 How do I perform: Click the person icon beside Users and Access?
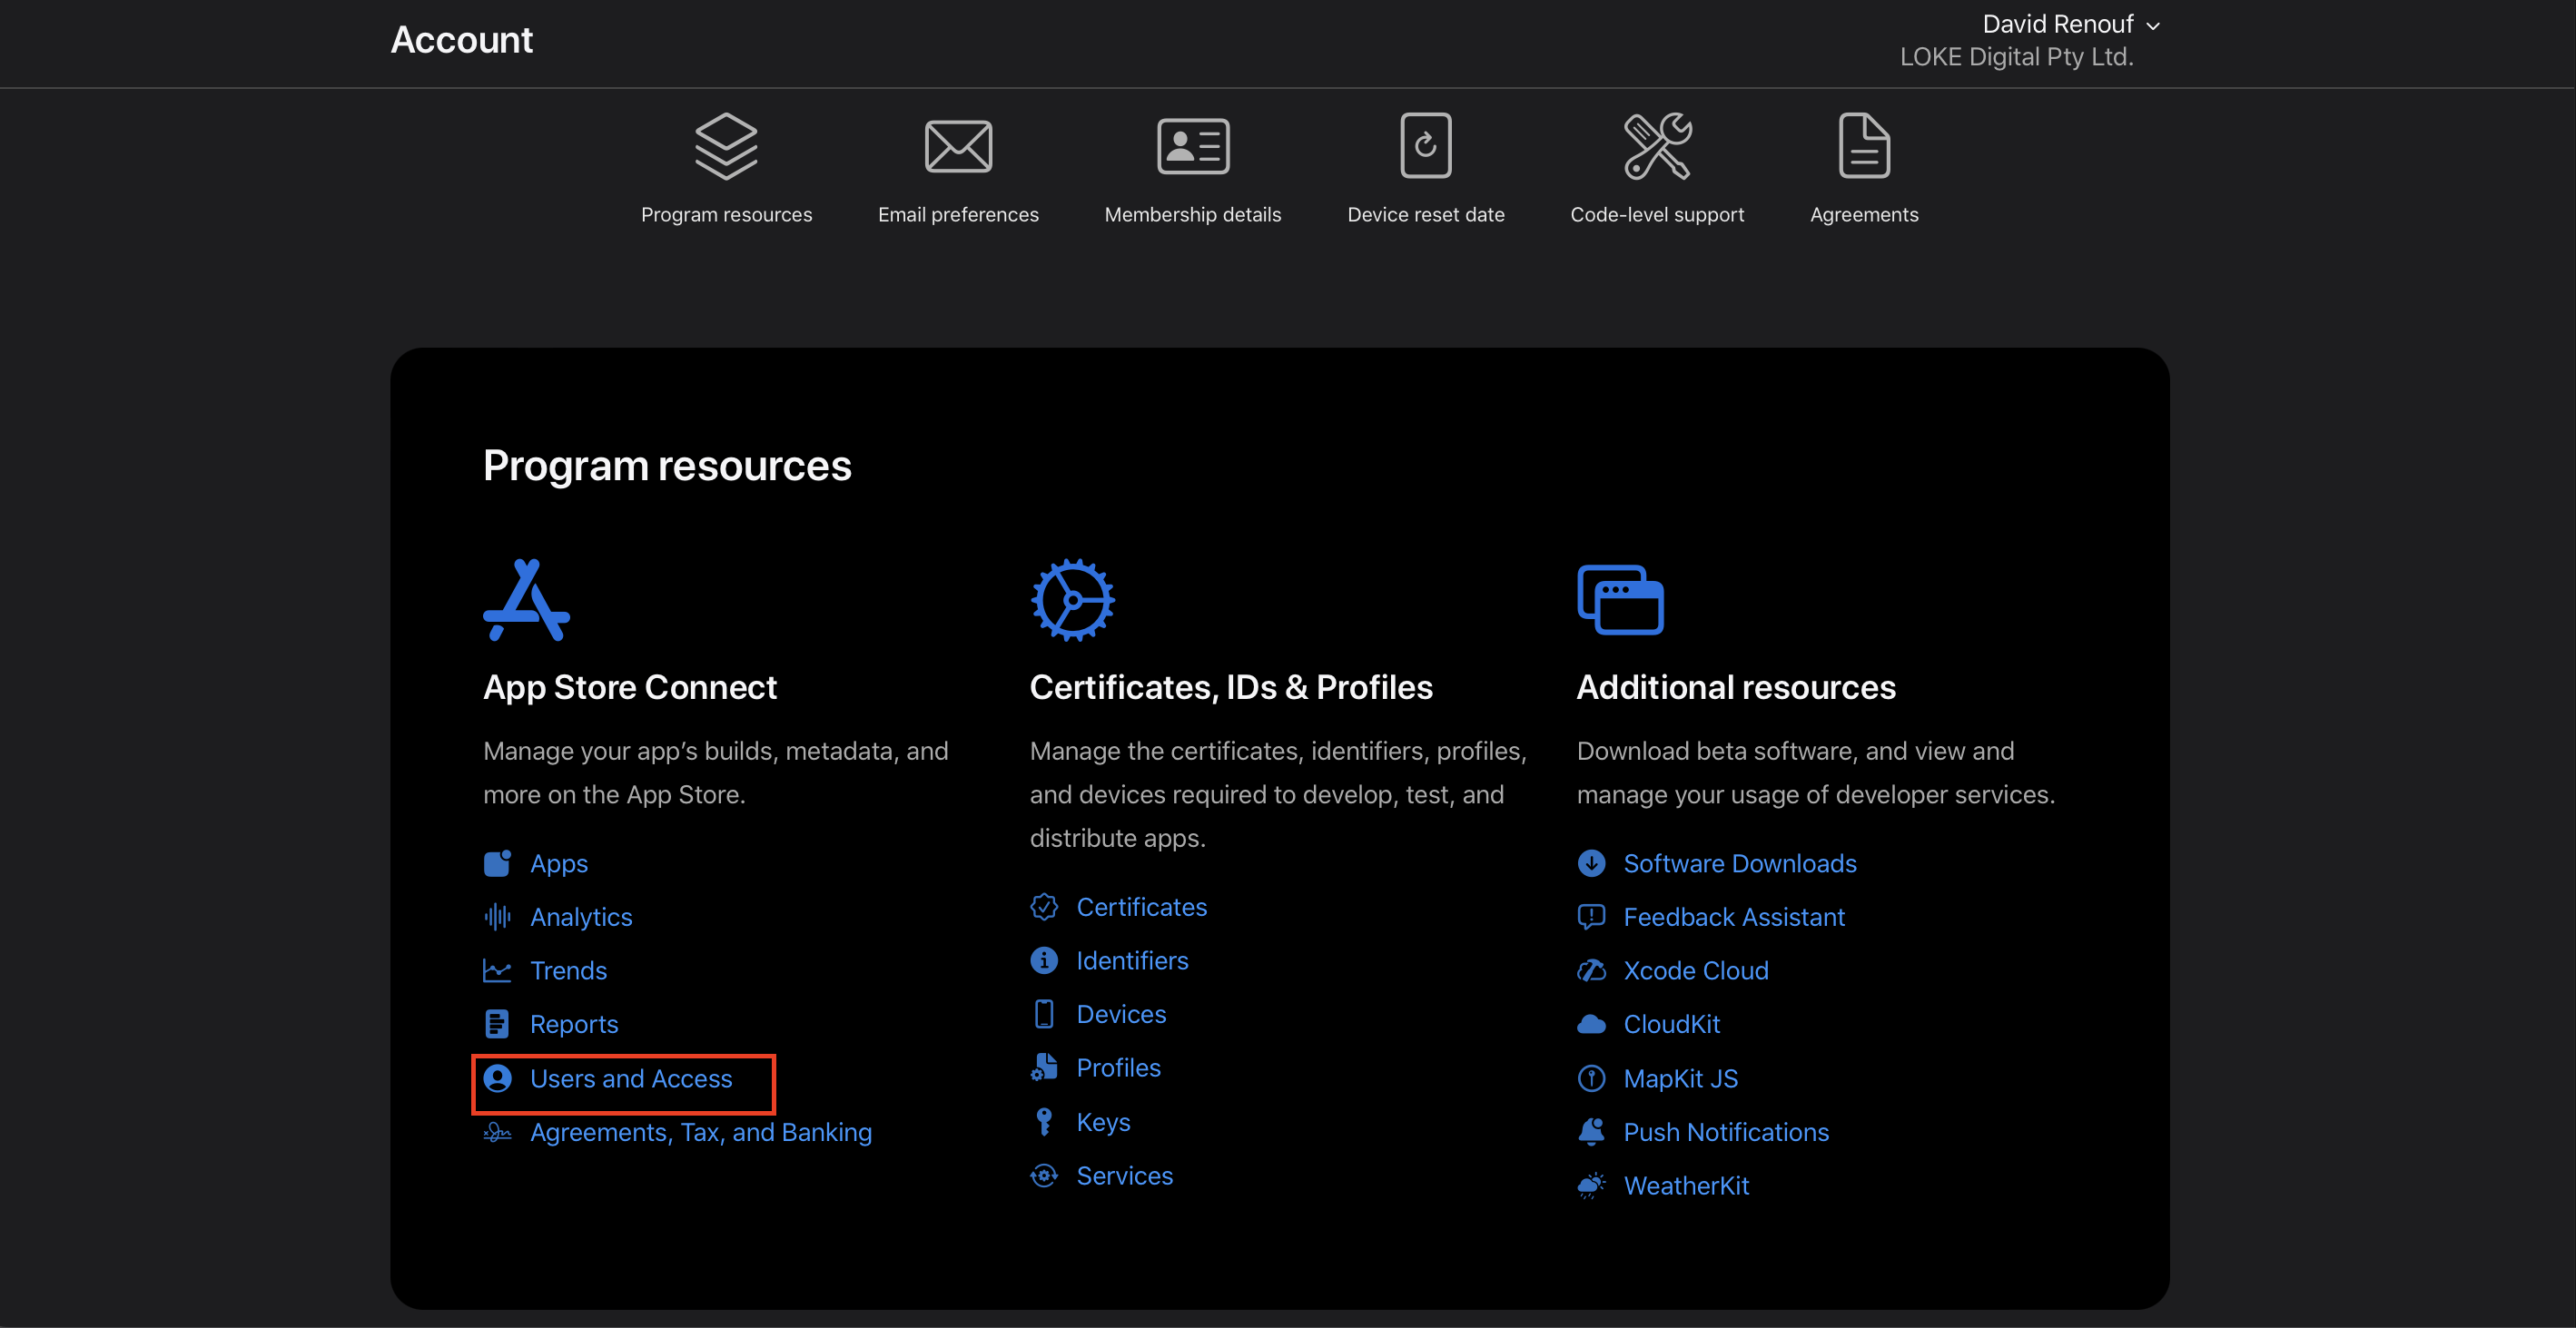coord(497,1078)
